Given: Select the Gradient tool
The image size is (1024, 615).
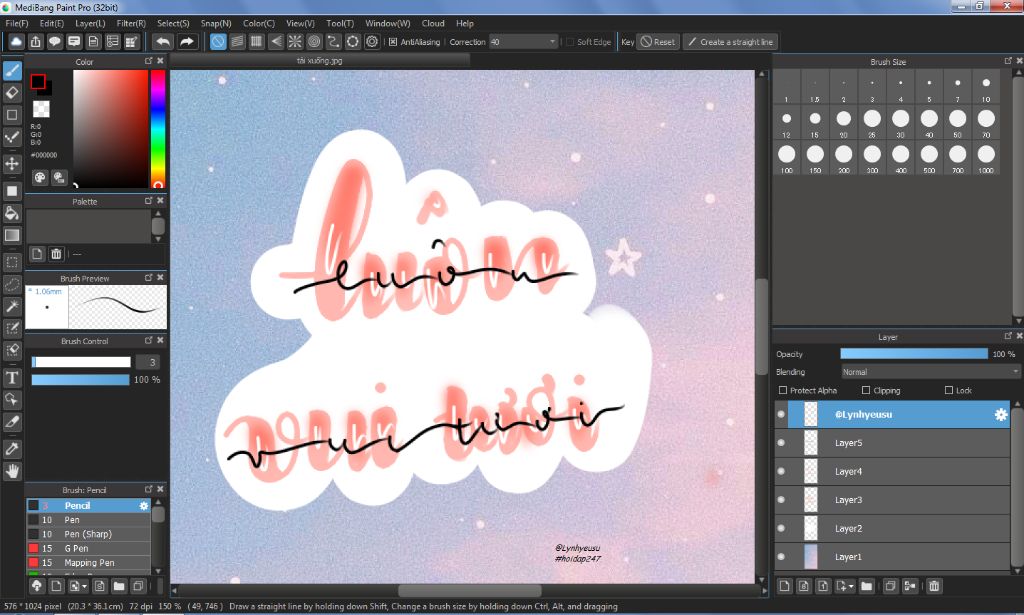Looking at the screenshot, I should tap(12, 235).
